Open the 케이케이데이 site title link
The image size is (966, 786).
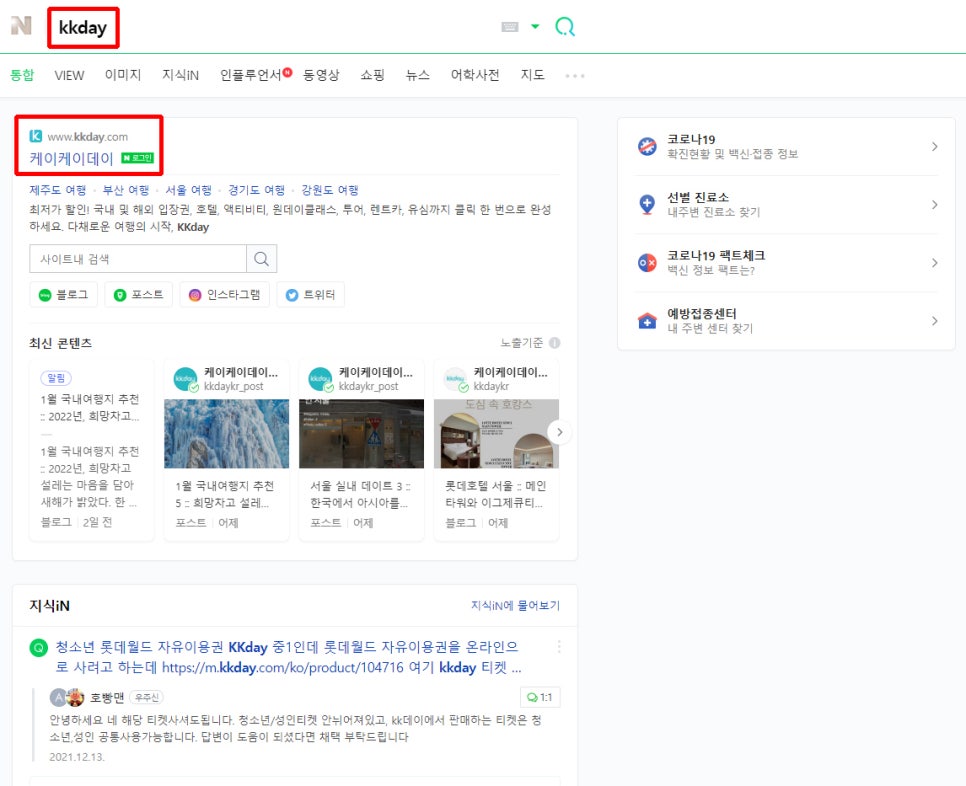click(71, 159)
